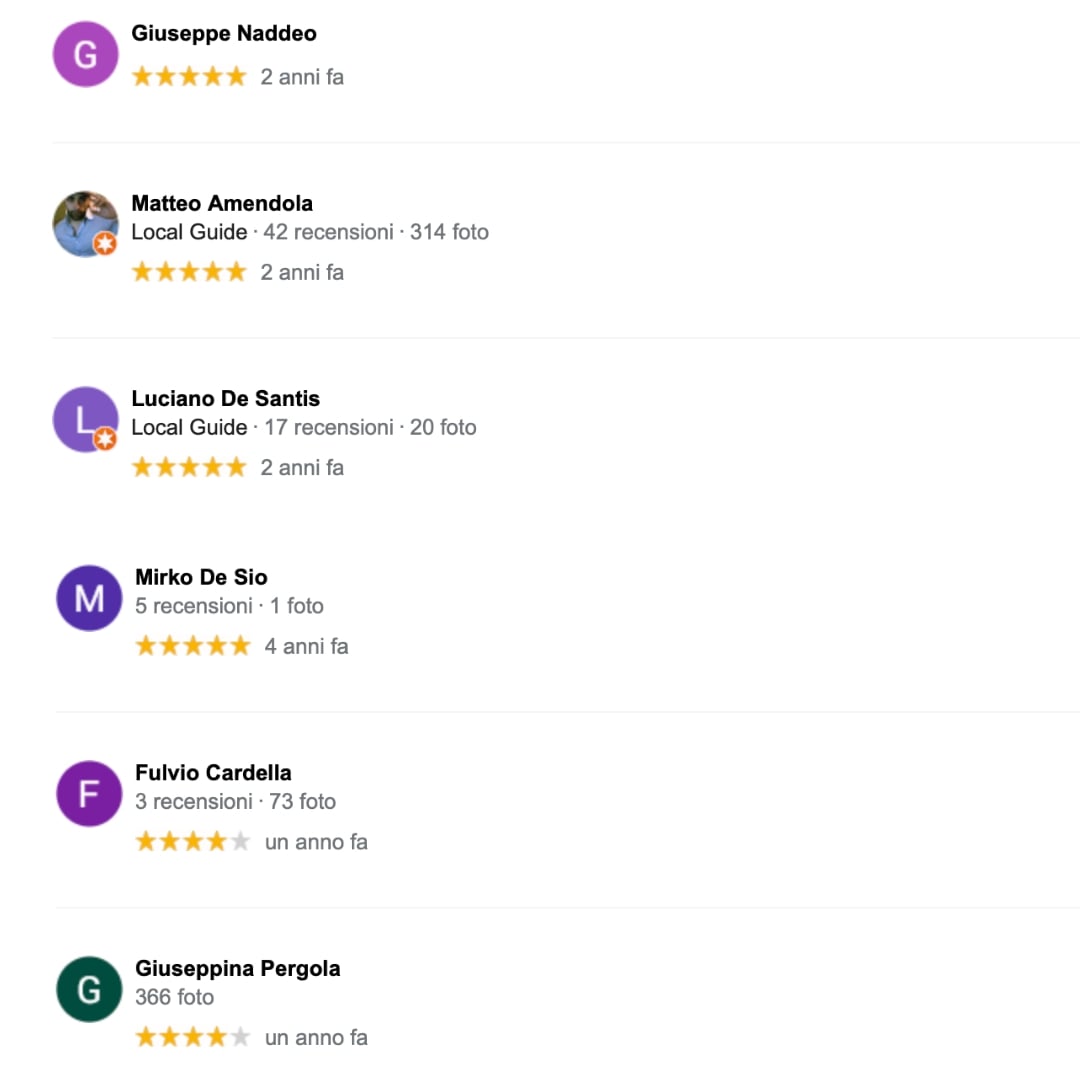Viewport: 1080px width, 1080px height.
Task: Open Giuseppe Naddeo's pink G avatar
Action: [85, 54]
